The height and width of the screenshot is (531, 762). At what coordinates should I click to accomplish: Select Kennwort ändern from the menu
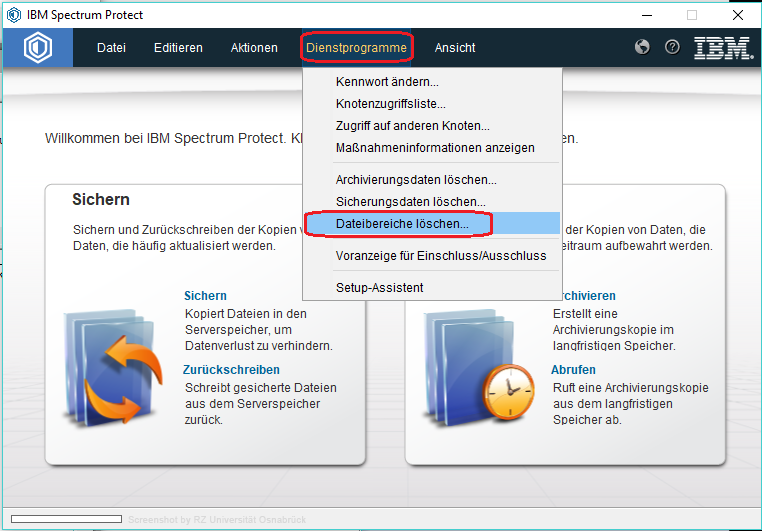pyautogui.click(x=387, y=82)
